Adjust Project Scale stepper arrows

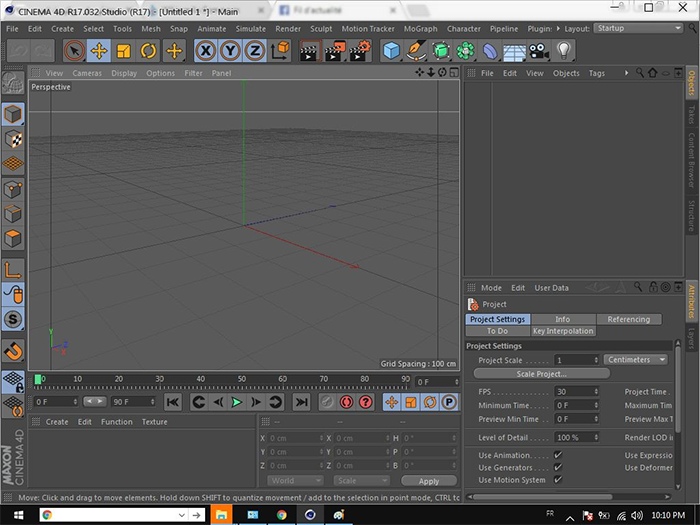[x=596, y=360]
